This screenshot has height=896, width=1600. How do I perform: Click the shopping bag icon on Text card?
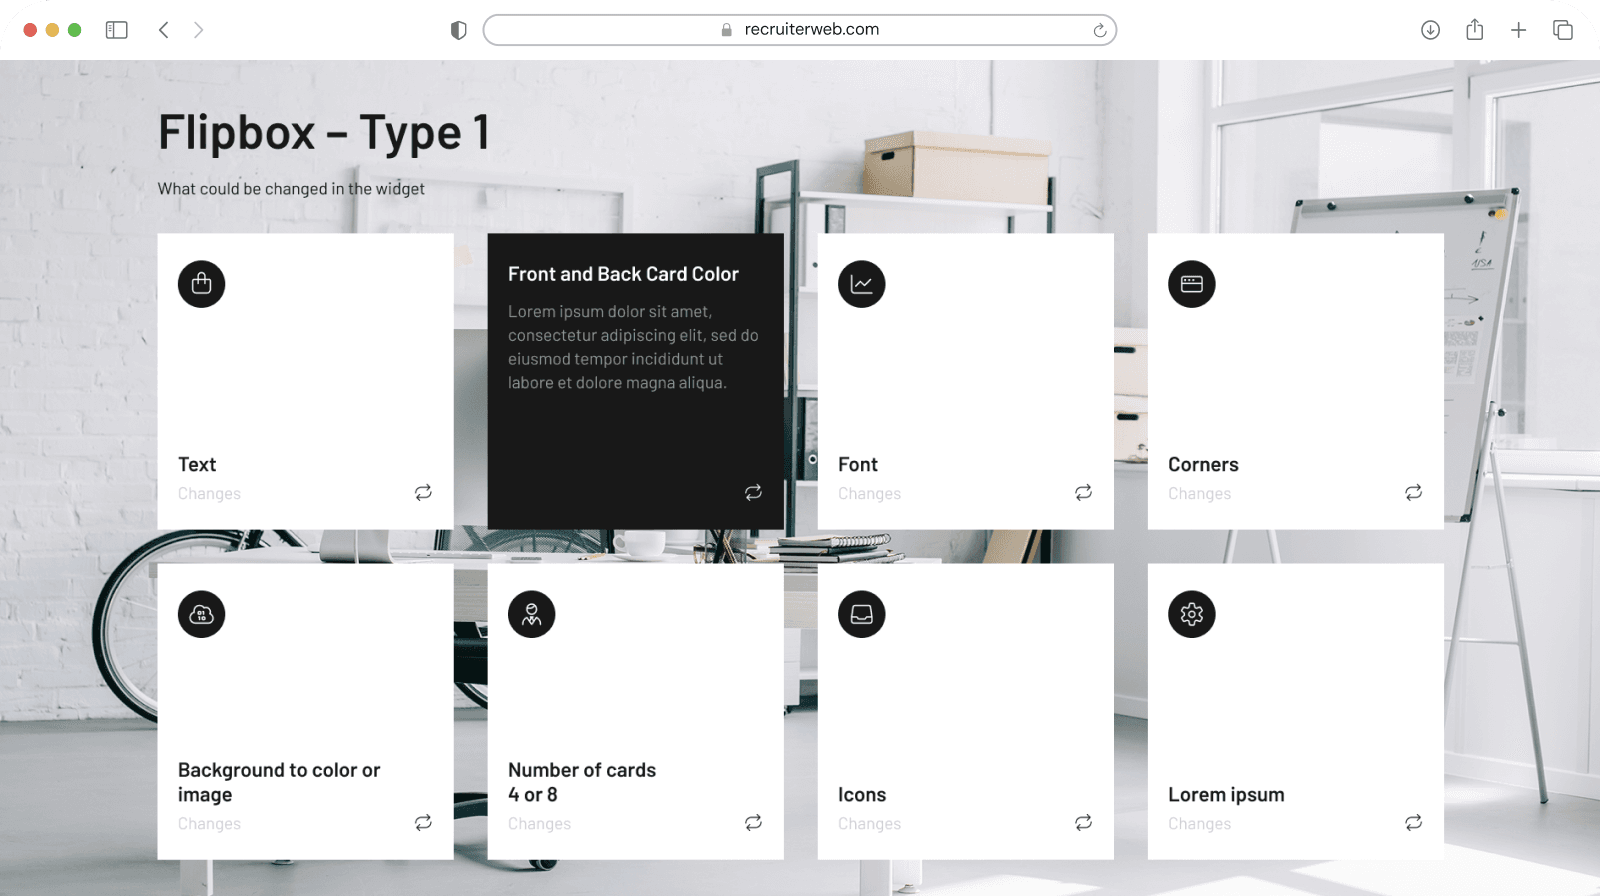coord(201,284)
